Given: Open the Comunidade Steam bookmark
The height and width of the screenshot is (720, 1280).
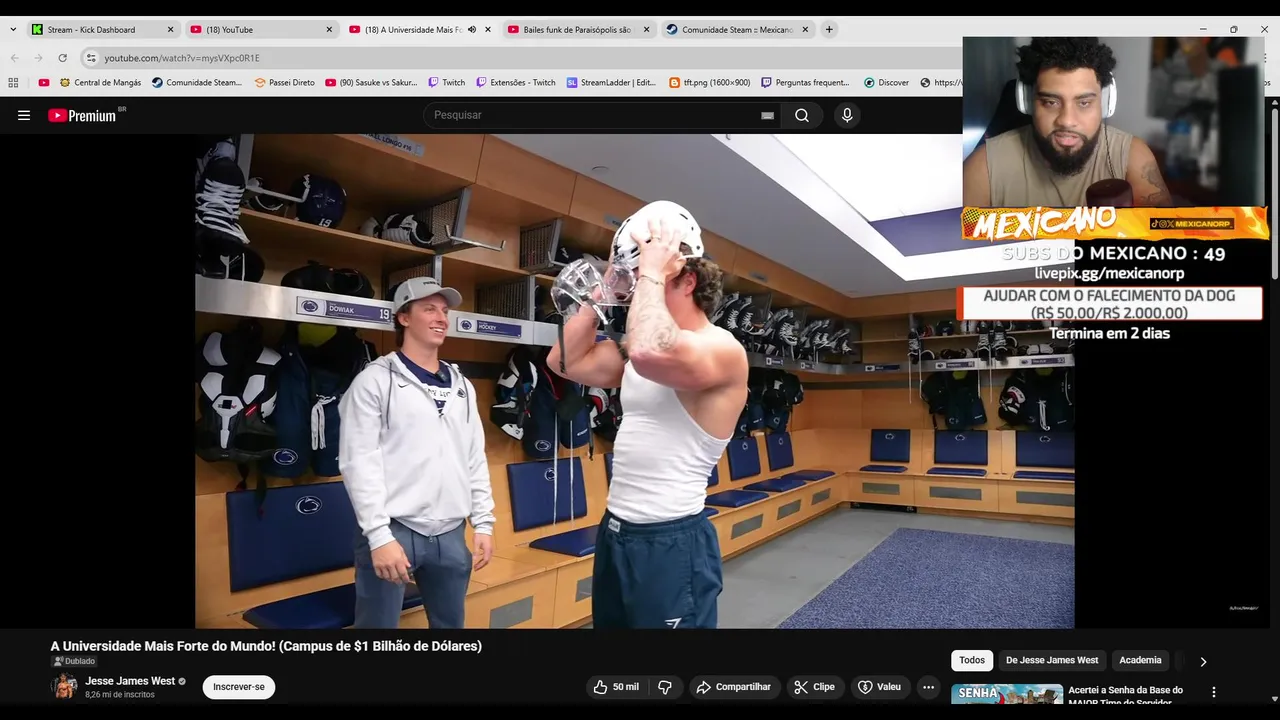Looking at the screenshot, I should click(197, 82).
